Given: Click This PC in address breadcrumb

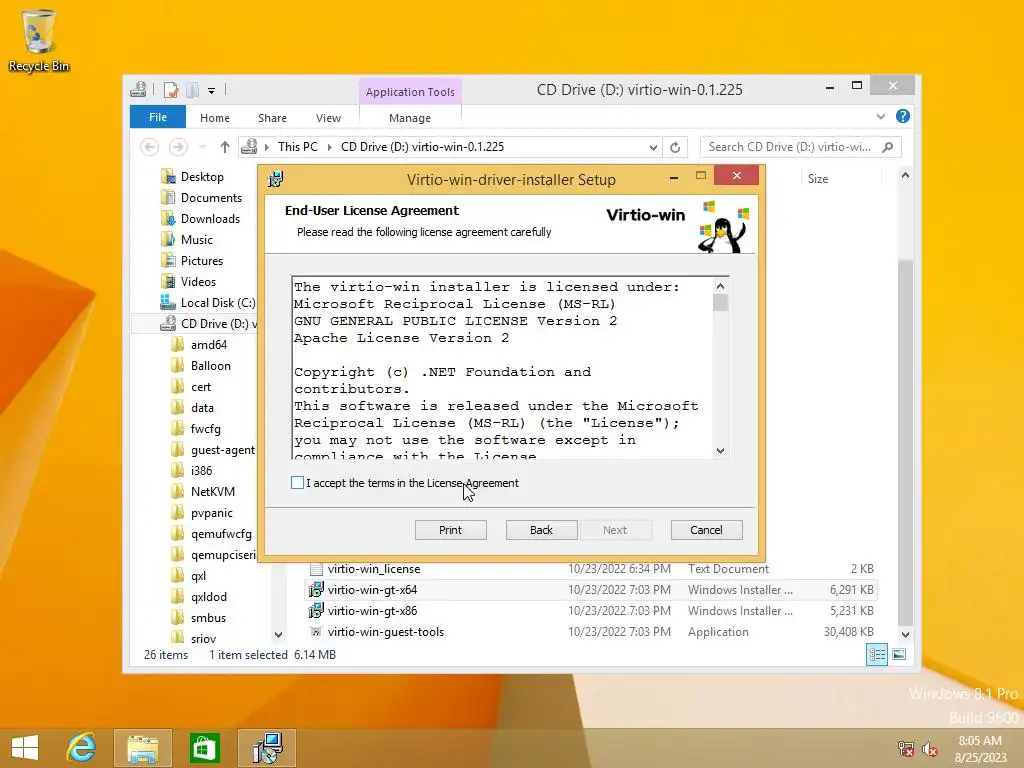Looking at the screenshot, I should (298, 147).
